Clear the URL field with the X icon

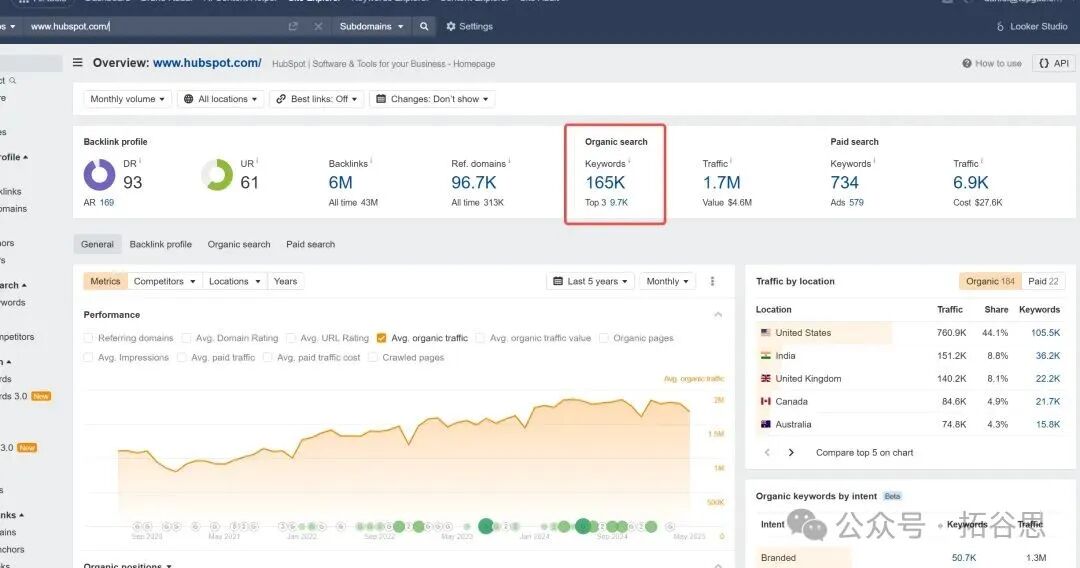[318, 26]
